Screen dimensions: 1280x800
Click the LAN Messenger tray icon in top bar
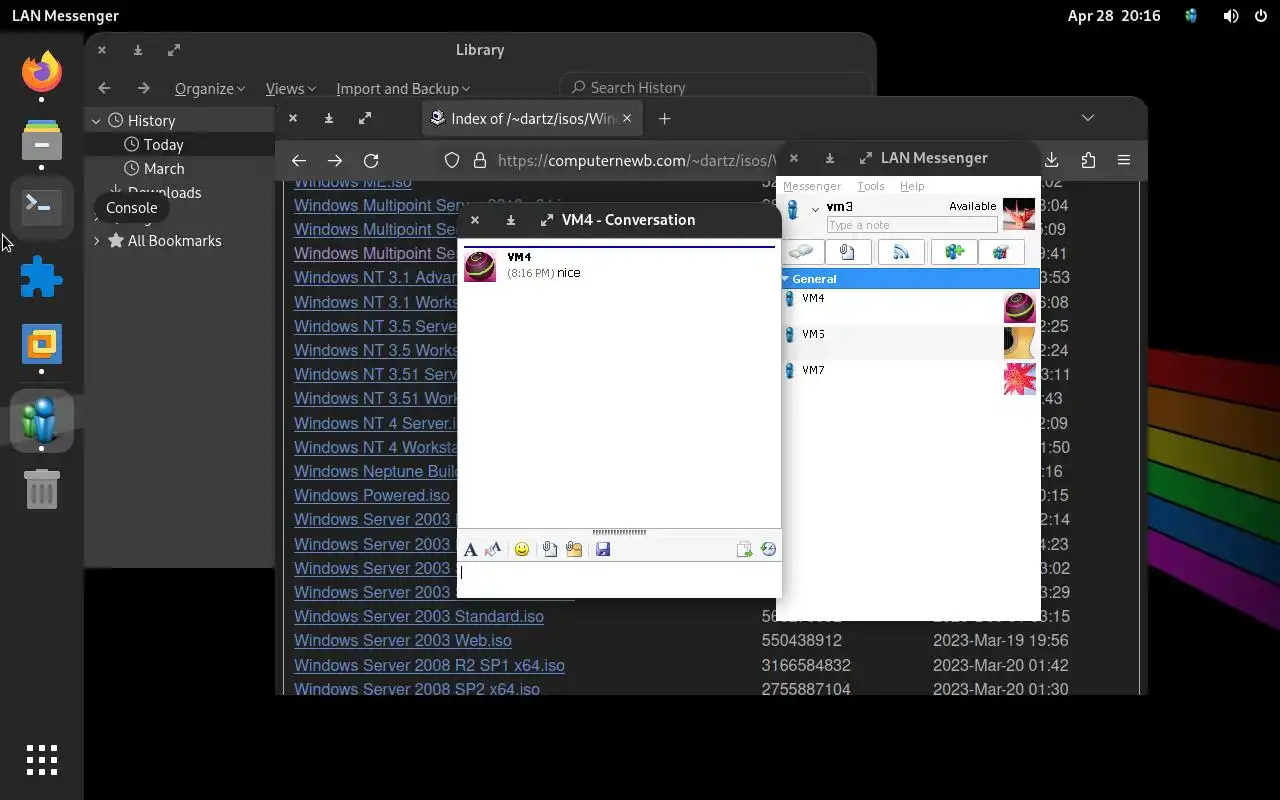[1191, 16]
